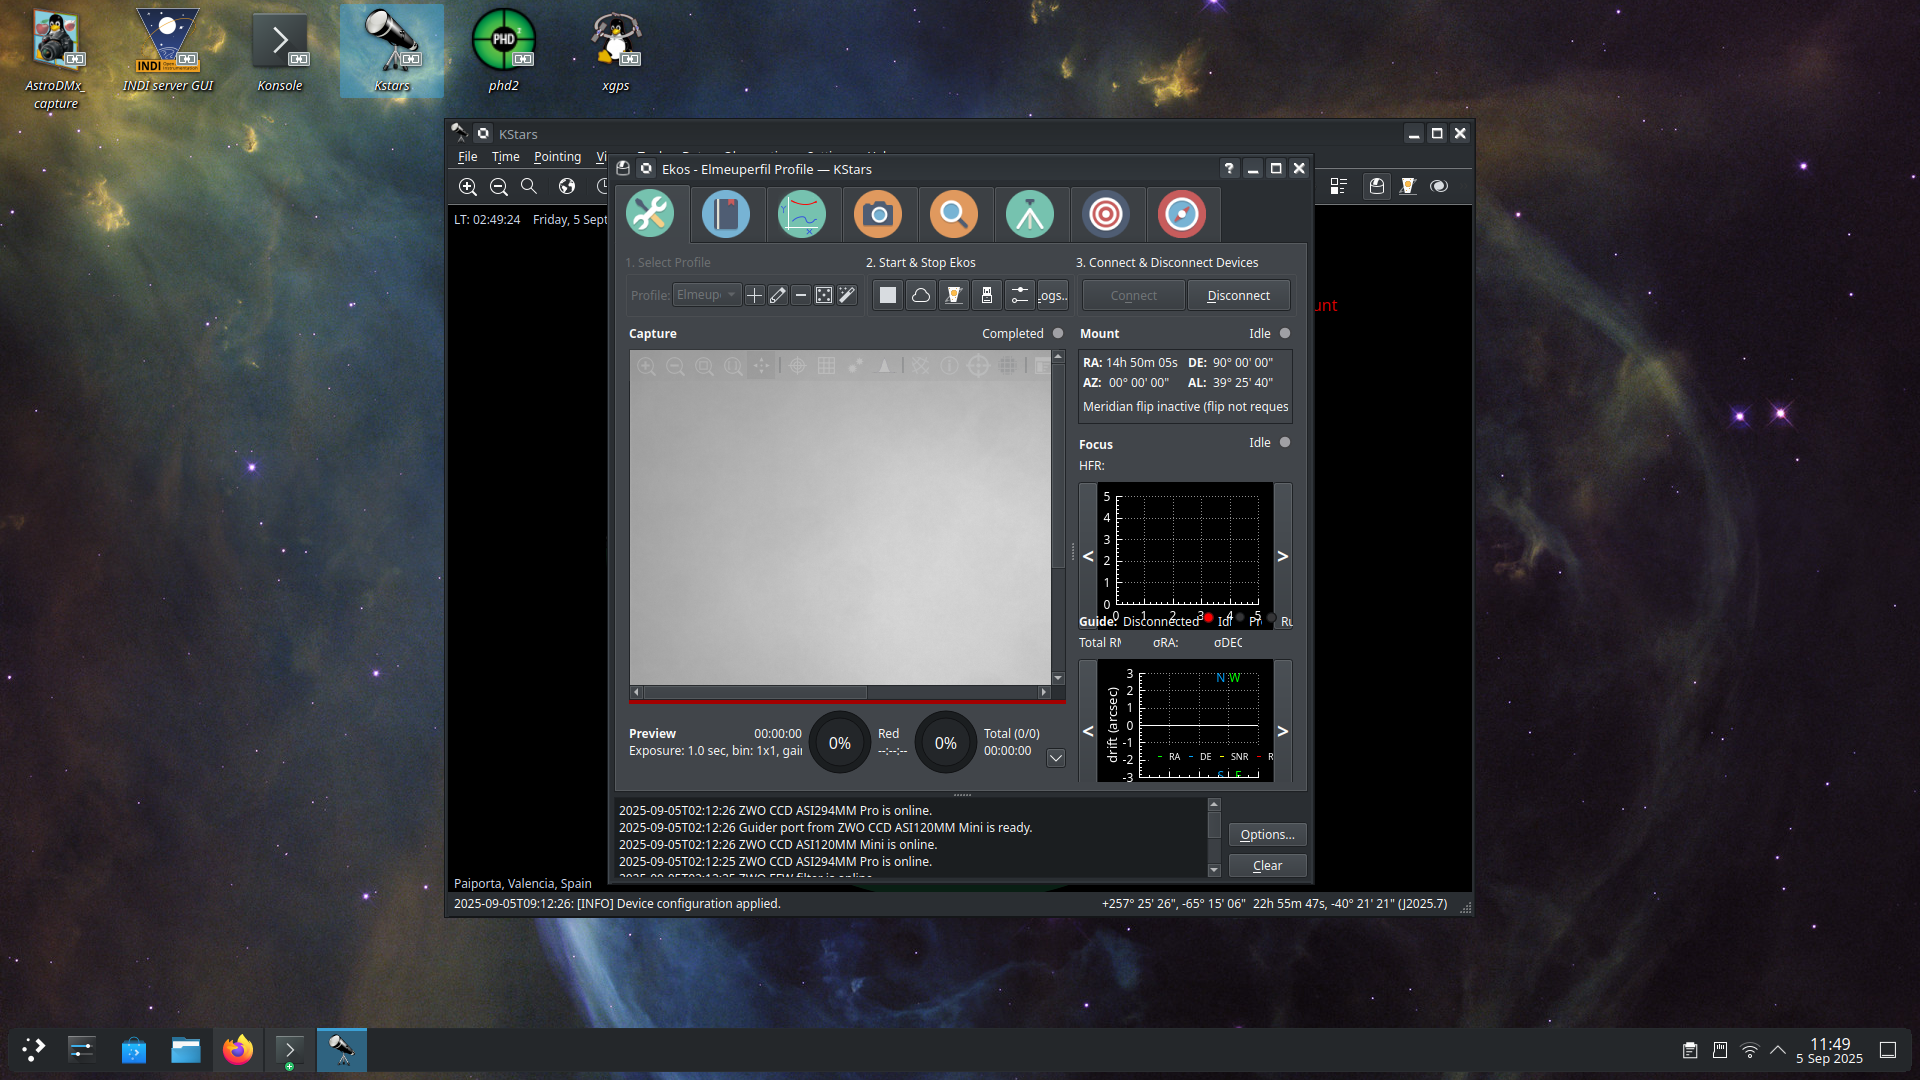Open the Ekos Scheduler tab (notebook icon)

pyautogui.click(x=726, y=214)
